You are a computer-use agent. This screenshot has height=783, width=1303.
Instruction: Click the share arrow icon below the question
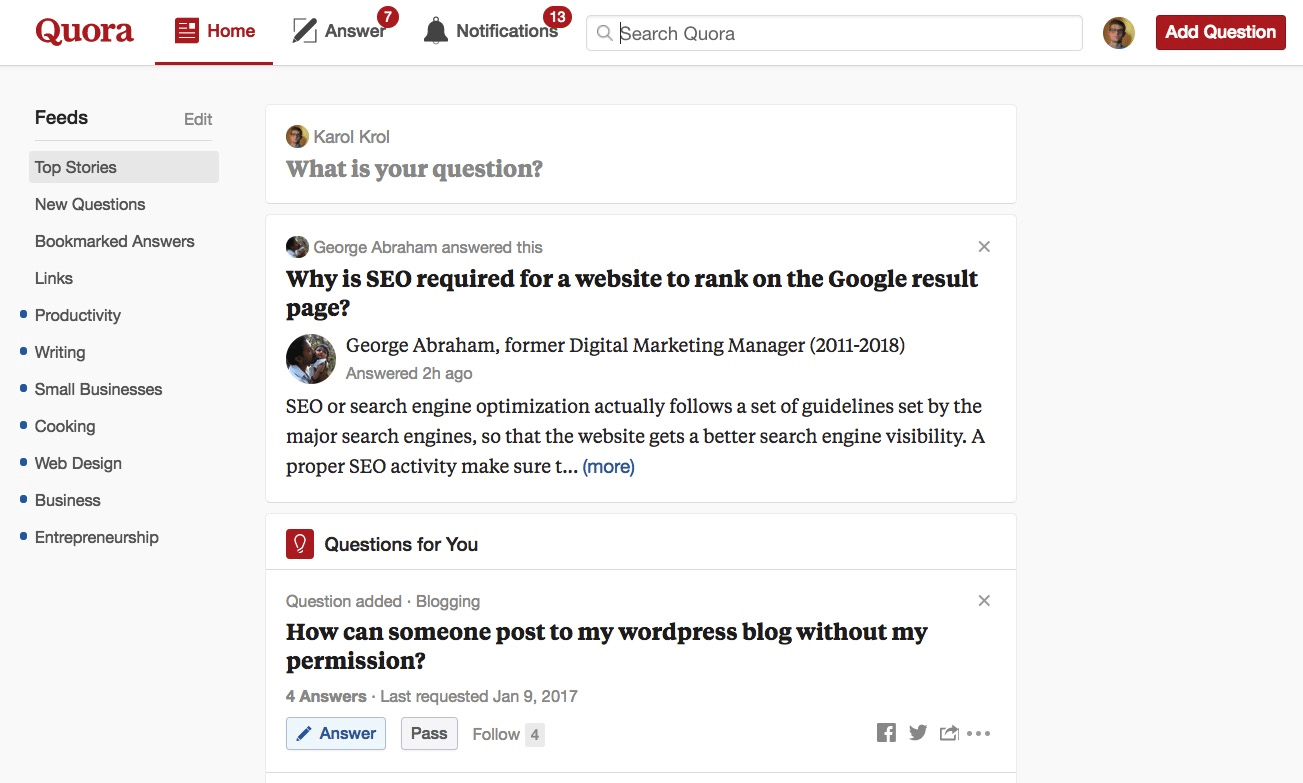[948, 732]
